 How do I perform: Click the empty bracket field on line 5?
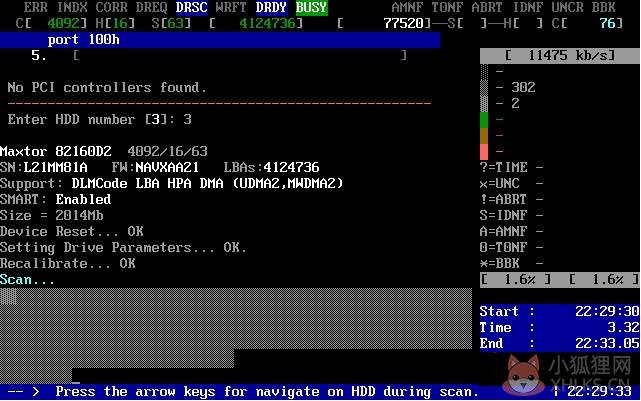[x=240, y=55]
